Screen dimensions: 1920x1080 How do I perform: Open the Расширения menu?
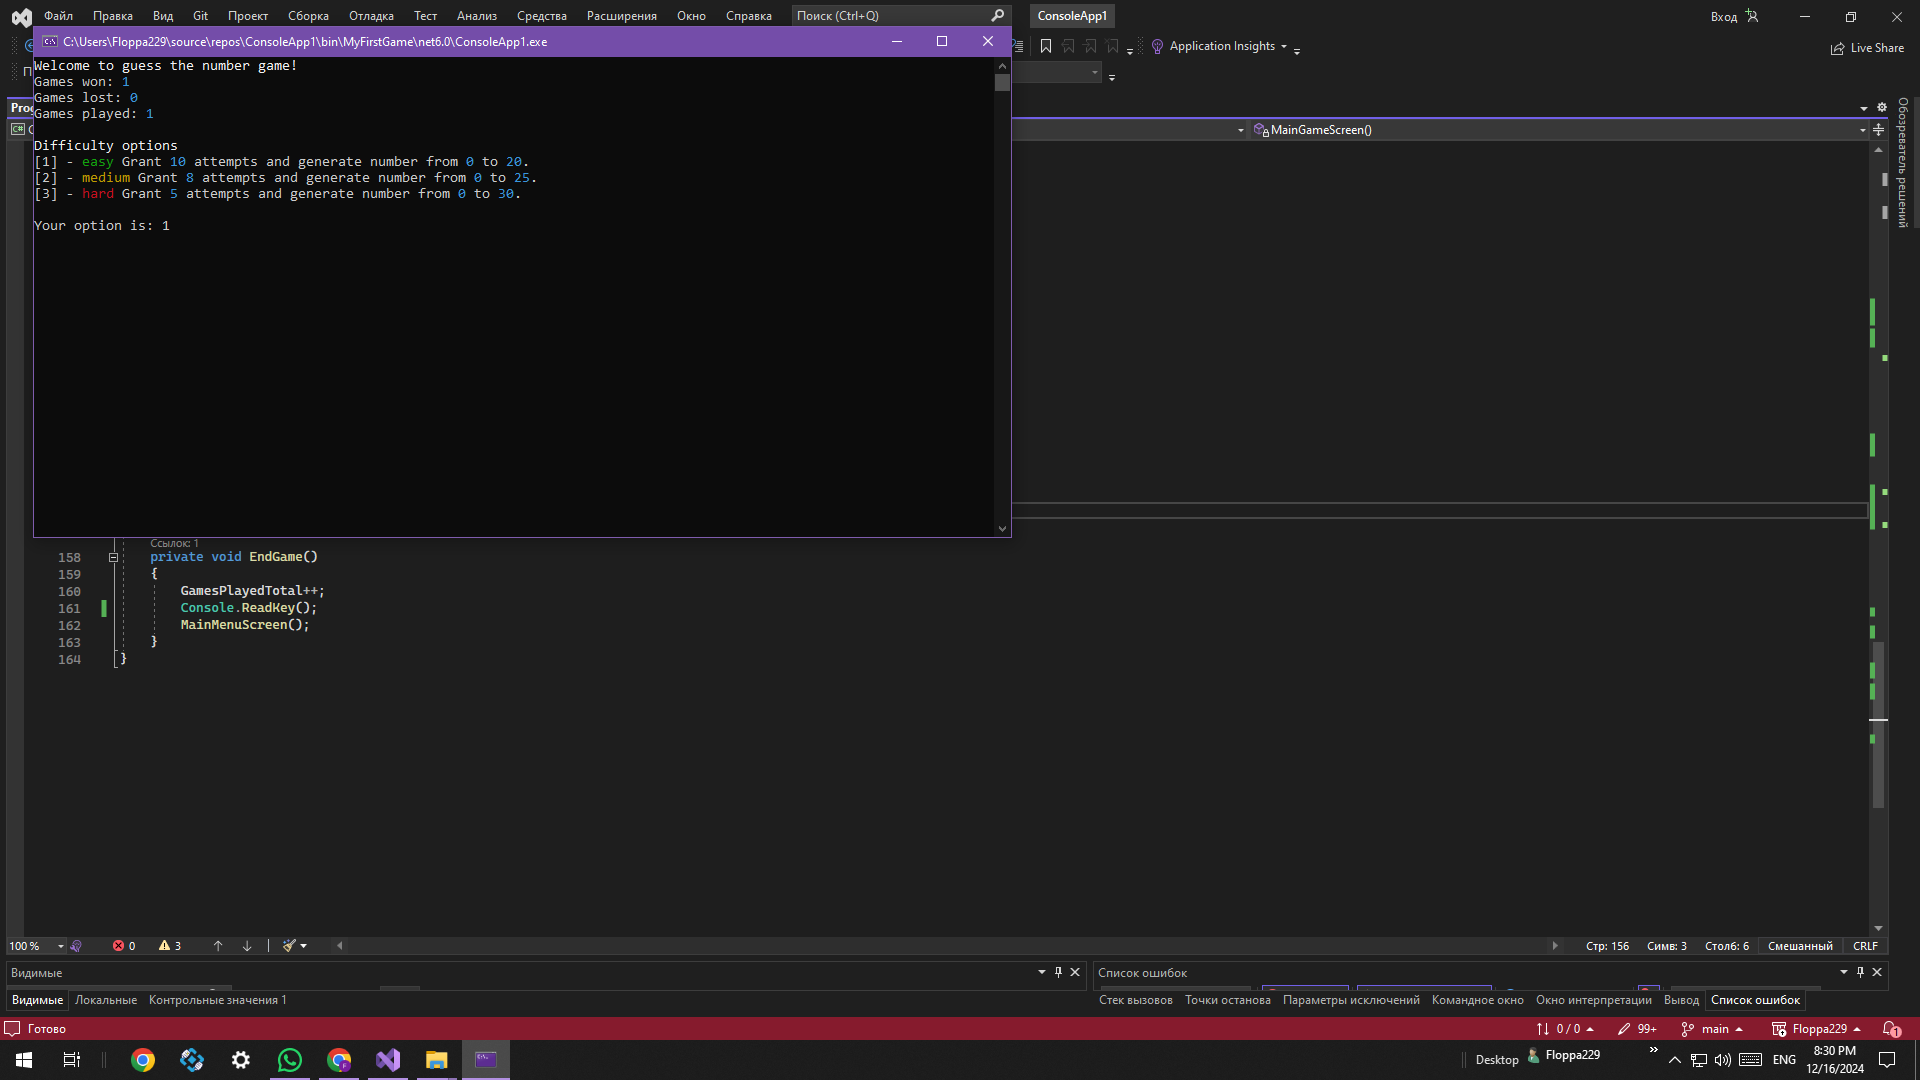621,16
